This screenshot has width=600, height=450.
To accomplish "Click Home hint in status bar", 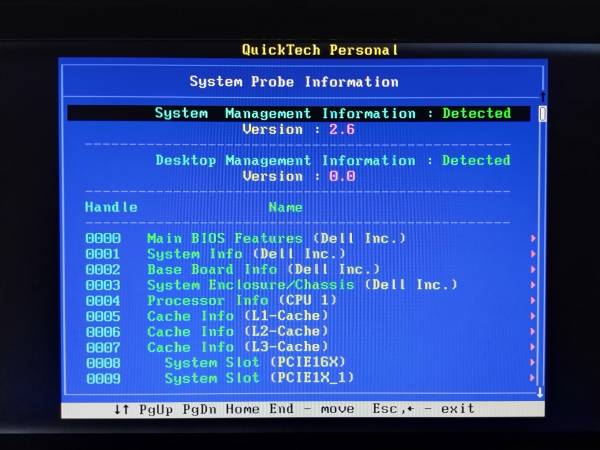I will click(242, 409).
